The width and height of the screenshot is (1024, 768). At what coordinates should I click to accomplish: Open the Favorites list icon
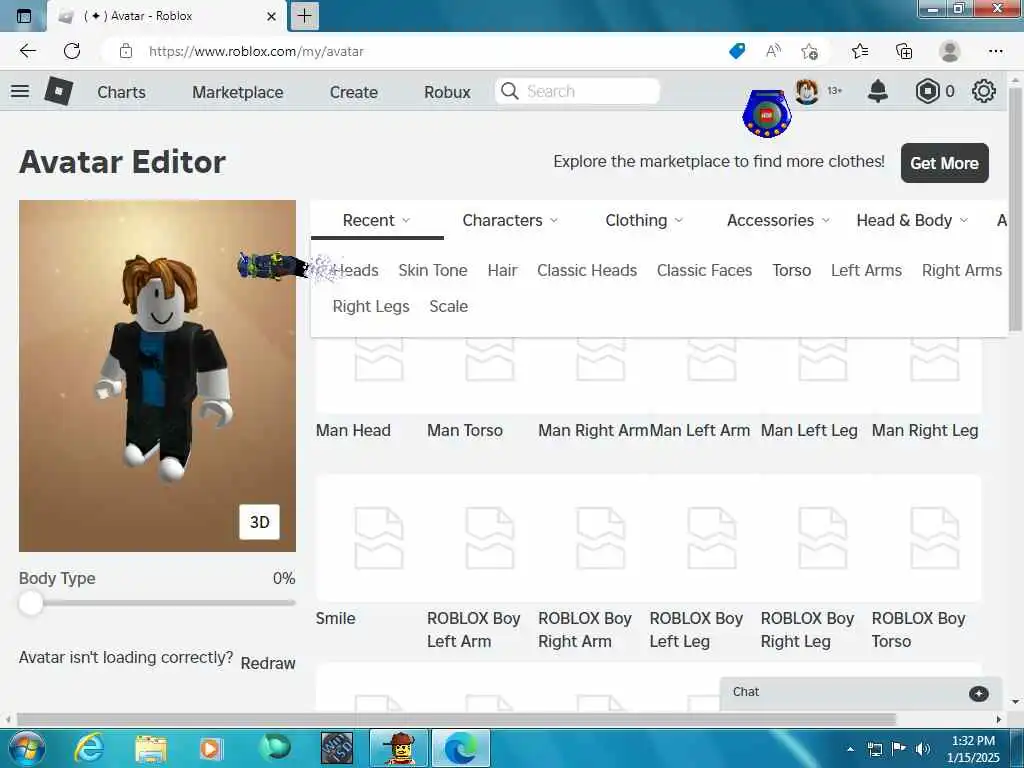[860, 51]
